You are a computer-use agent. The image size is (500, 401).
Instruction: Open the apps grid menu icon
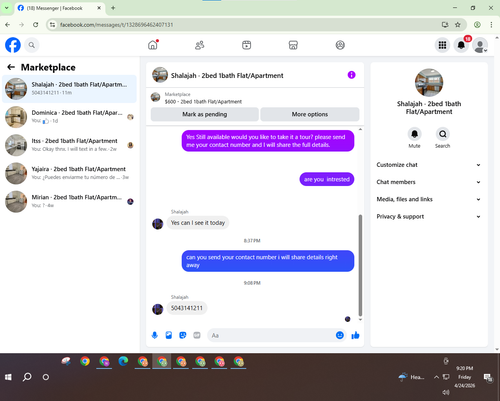[442, 45]
